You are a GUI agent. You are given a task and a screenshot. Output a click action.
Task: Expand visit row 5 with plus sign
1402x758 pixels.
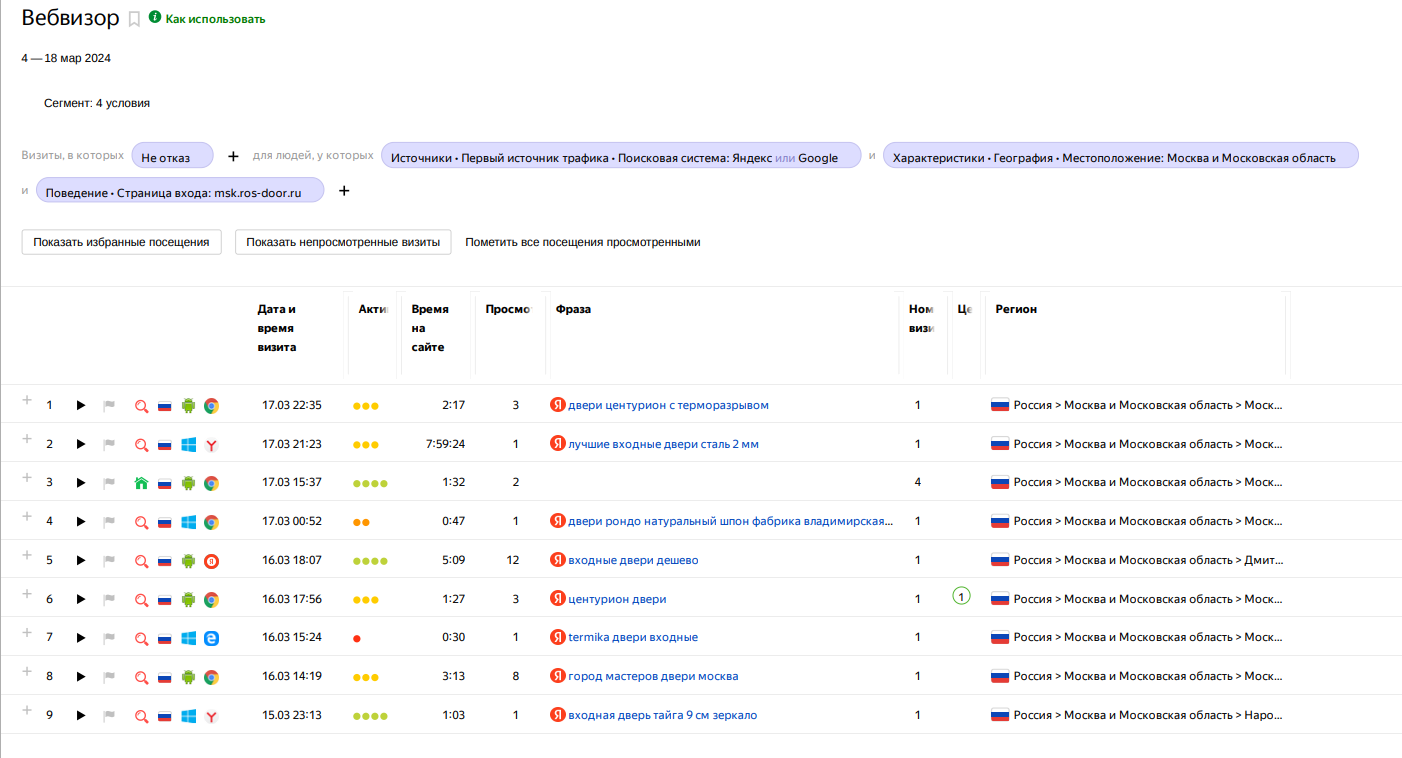pos(27,555)
